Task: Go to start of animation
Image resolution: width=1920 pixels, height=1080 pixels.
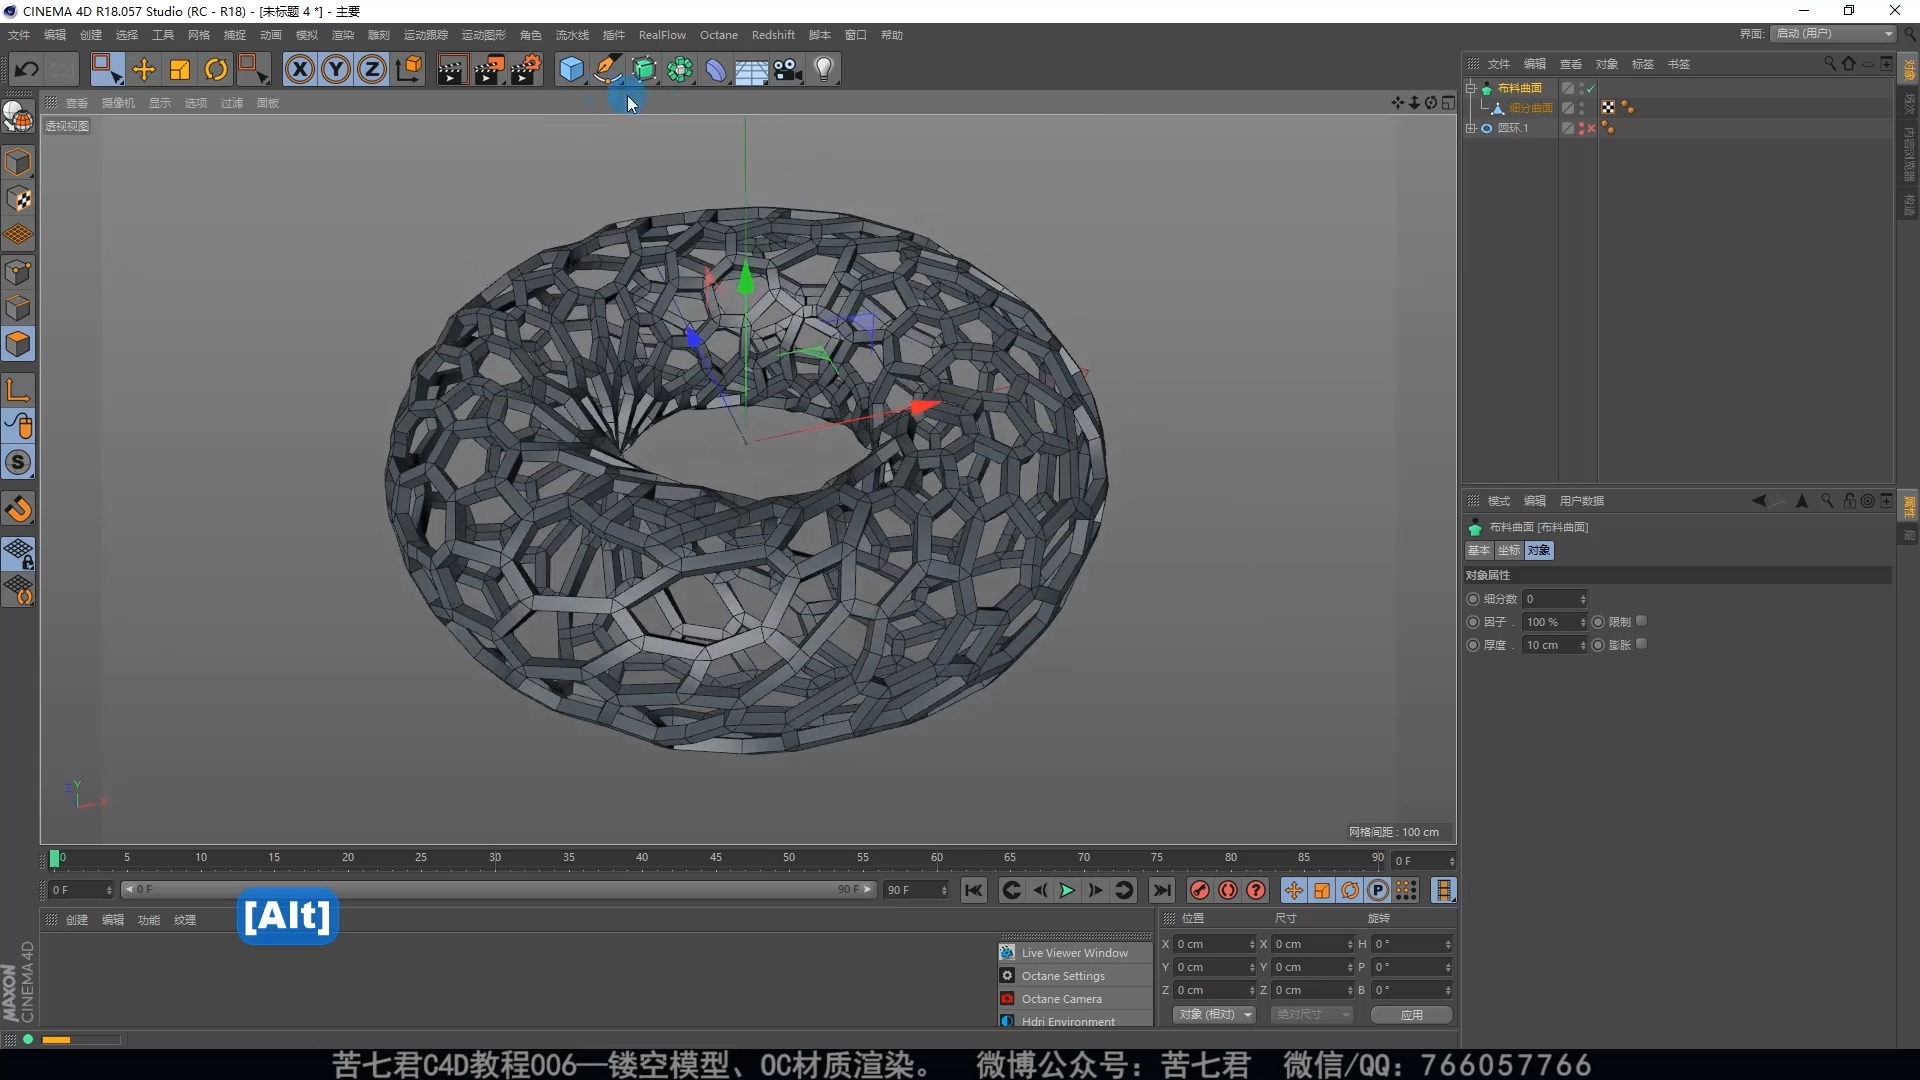Action: 973,890
